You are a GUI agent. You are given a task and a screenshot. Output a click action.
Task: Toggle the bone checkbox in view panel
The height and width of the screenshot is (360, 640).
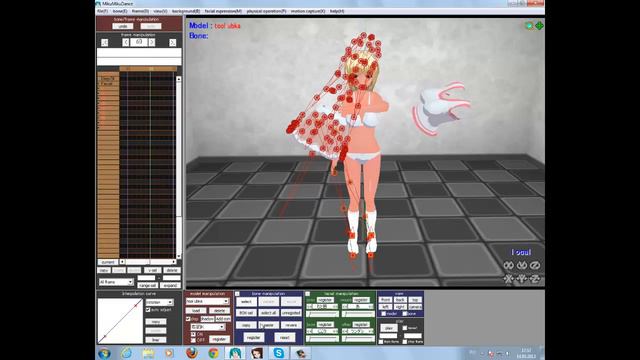click(x=404, y=313)
